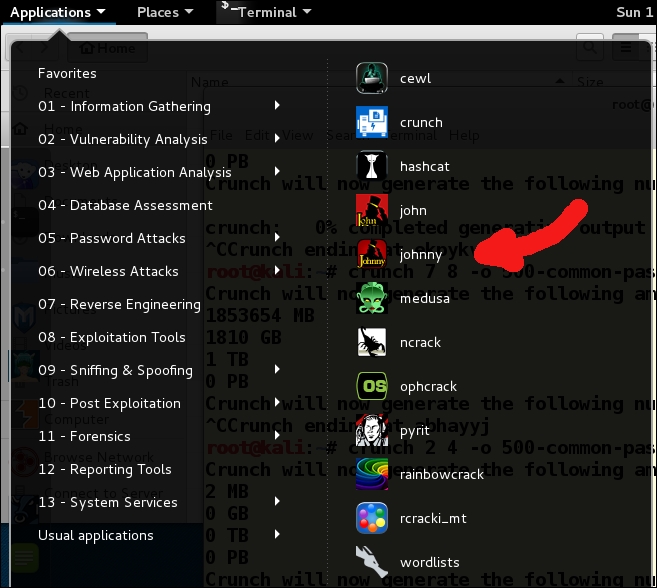The image size is (657, 588).
Task: Open 11 - Forensics category
Action: click(x=84, y=436)
